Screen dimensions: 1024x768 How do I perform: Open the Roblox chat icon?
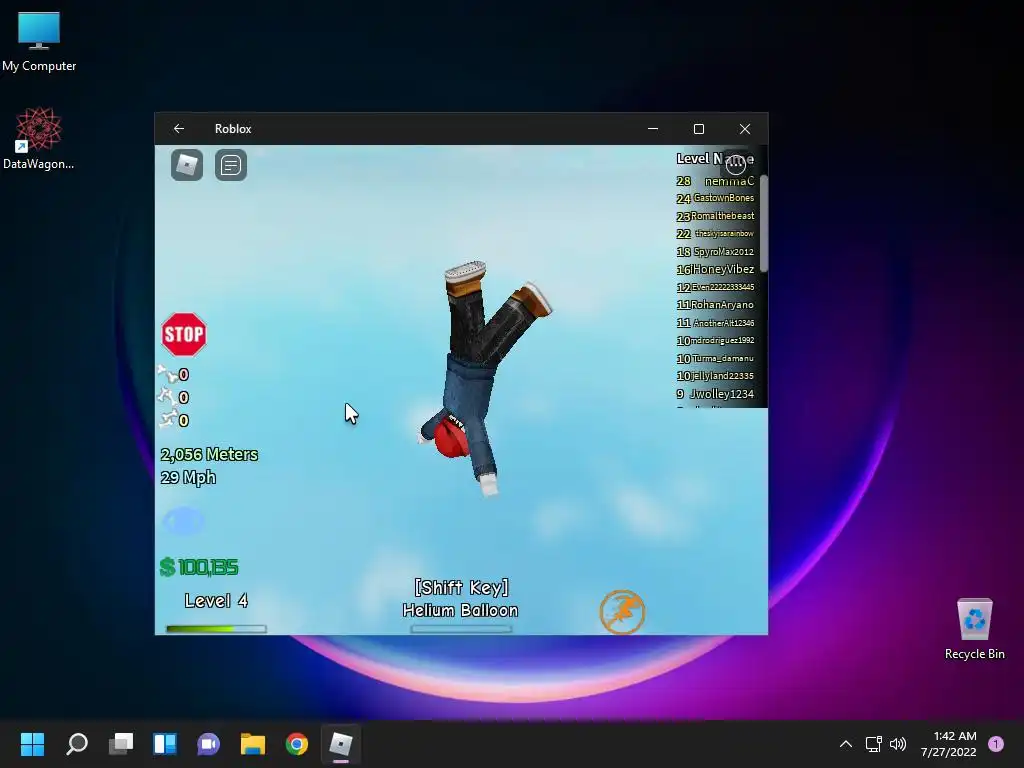231,165
